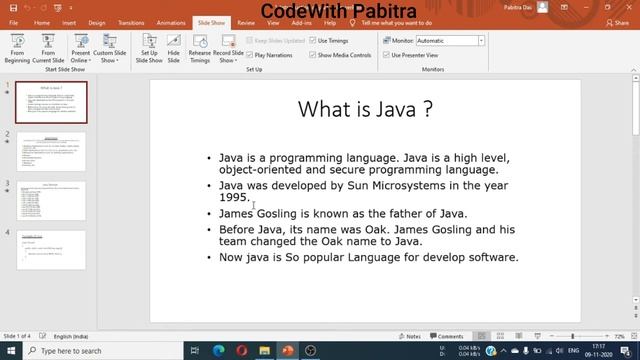Click the slide title What is Java ?
This screenshot has width=640, height=360.
pyautogui.click(x=365, y=109)
